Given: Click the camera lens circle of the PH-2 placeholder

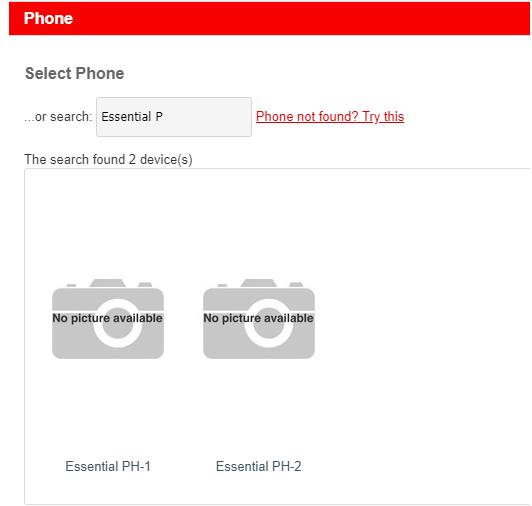Looking at the screenshot, I should 268,323.
